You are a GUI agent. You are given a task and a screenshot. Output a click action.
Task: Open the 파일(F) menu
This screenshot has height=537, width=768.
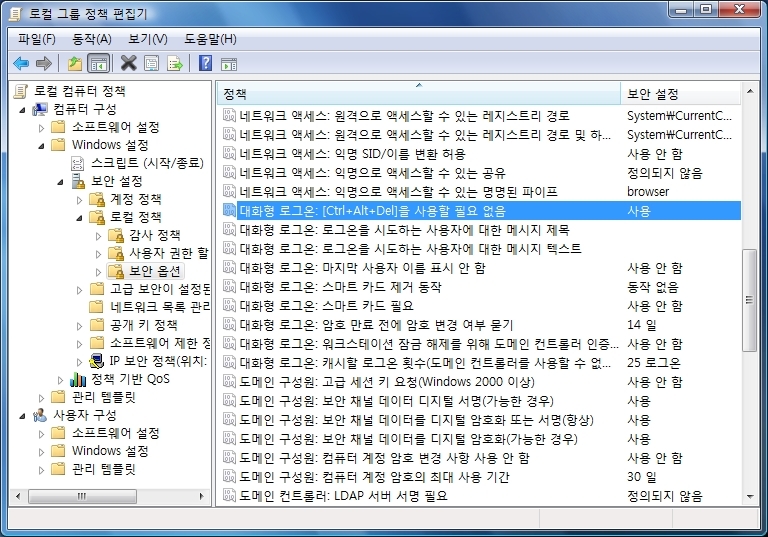coord(37,39)
